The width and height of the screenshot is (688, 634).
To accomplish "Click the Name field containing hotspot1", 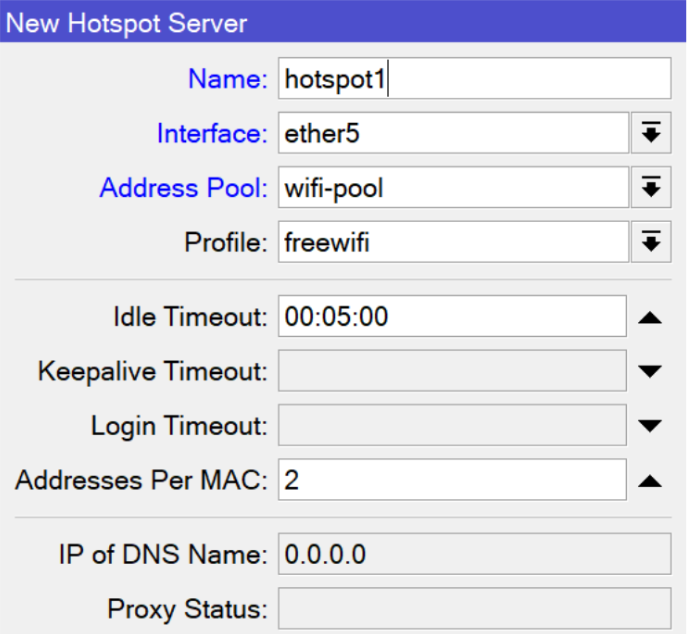I will (x=474, y=79).
